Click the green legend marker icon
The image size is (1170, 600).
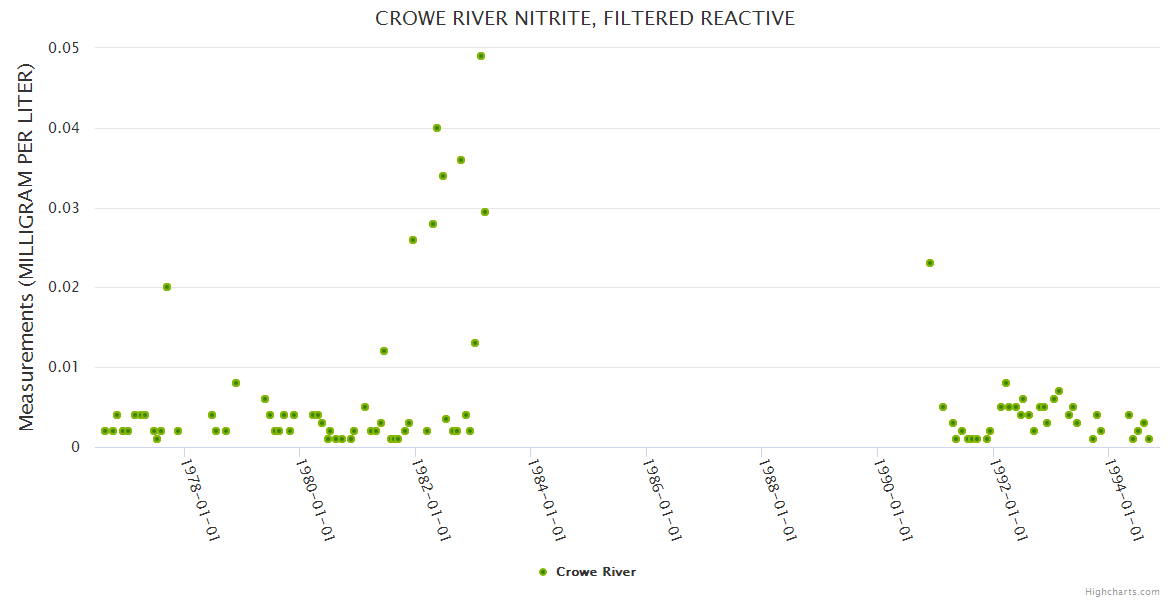543,572
